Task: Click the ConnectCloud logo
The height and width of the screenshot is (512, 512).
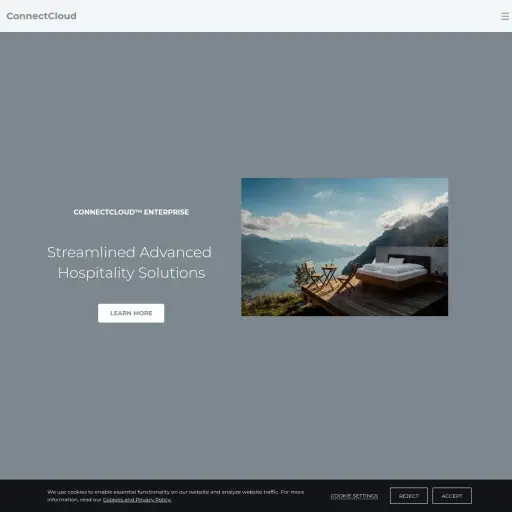Action: (x=41, y=16)
